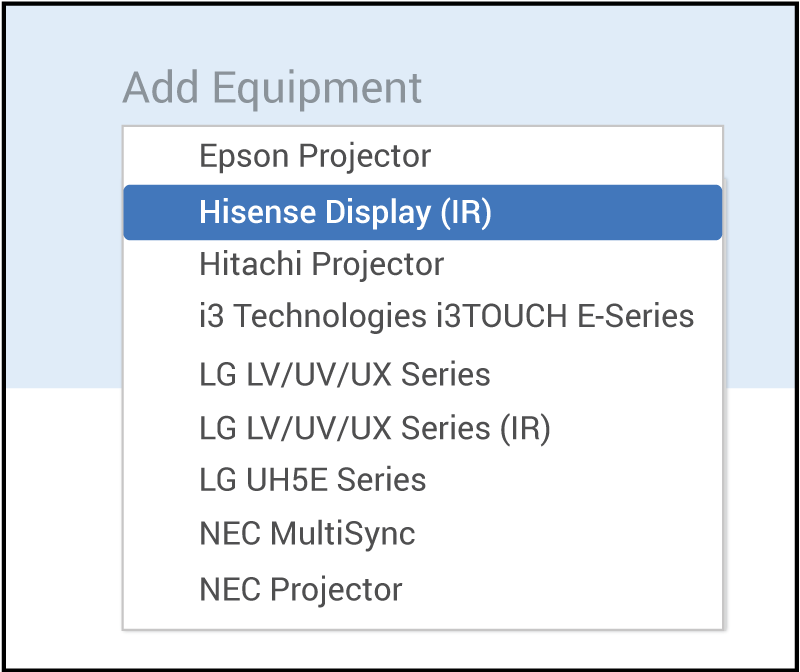Click the (IR) suffix of the LG Series entry
This screenshot has height=672, width=800.
click(x=524, y=428)
